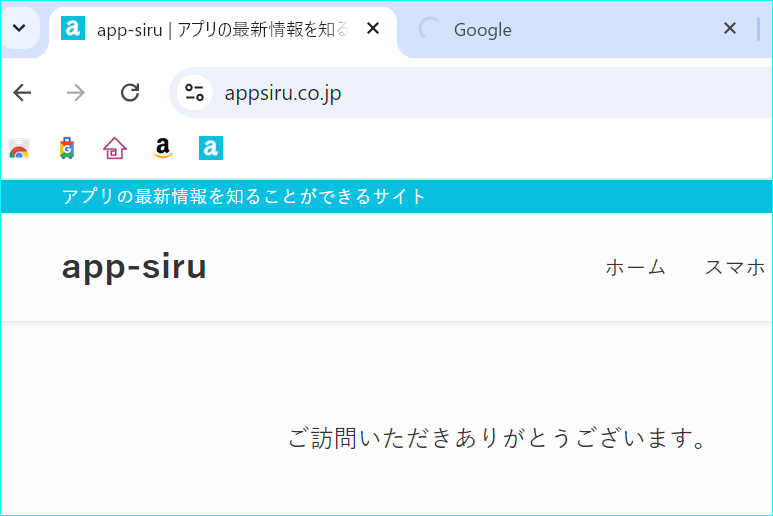The image size is (773, 516).
Task: Click the forward navigation arrow
Action: 76,93
